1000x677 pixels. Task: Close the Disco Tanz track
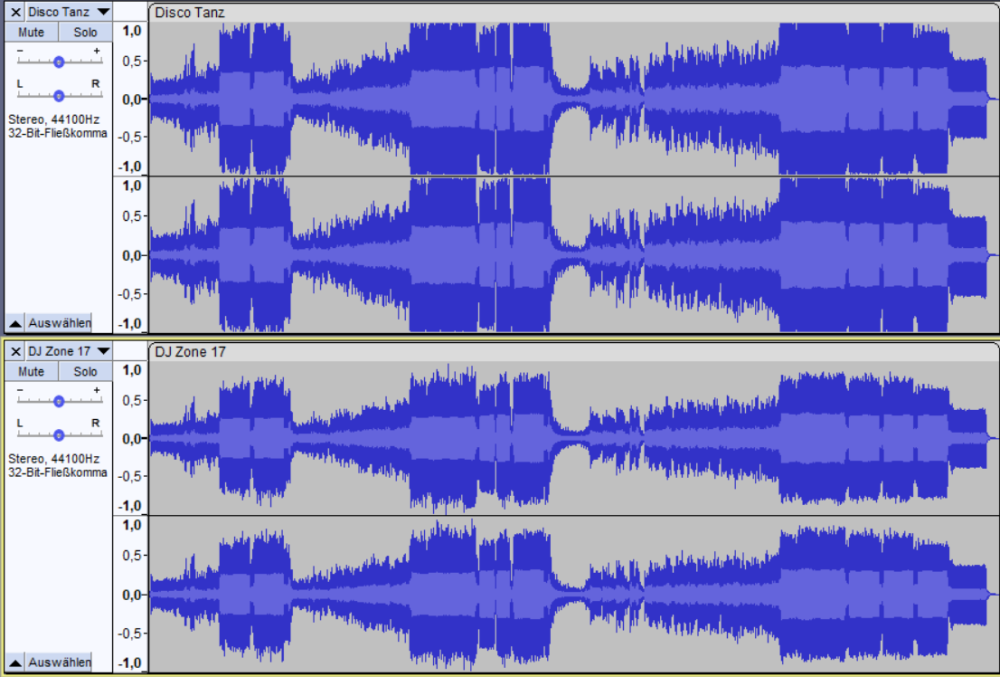[15, 12]
